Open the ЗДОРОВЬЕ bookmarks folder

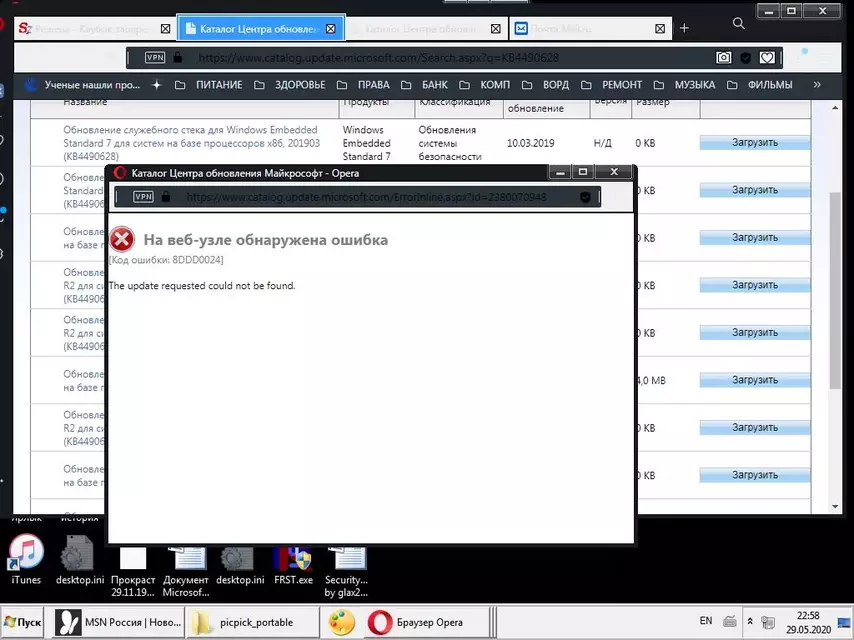(x=290, y=85)
